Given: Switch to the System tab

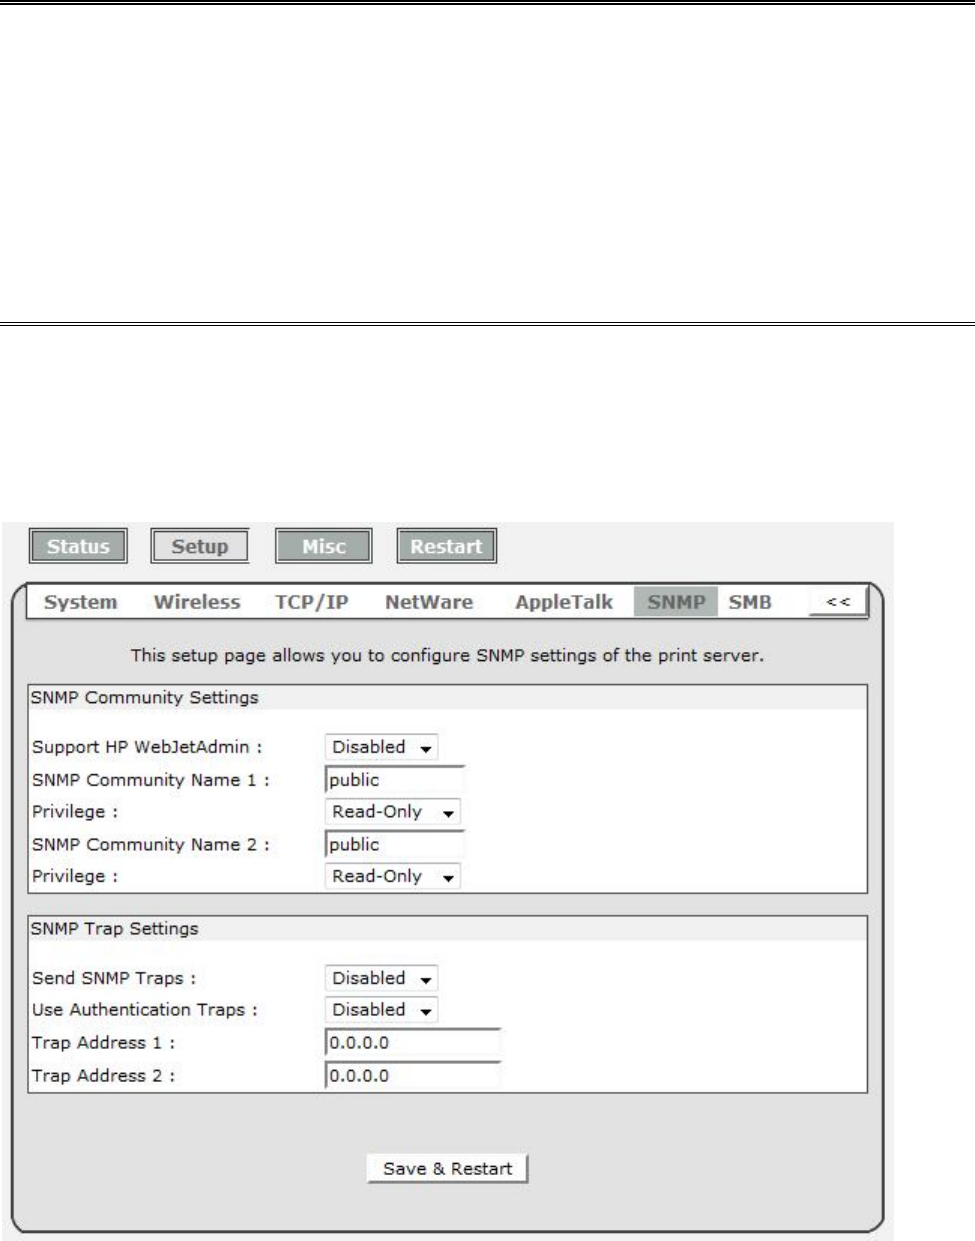Looking at the screenshot, I should 81,602.
